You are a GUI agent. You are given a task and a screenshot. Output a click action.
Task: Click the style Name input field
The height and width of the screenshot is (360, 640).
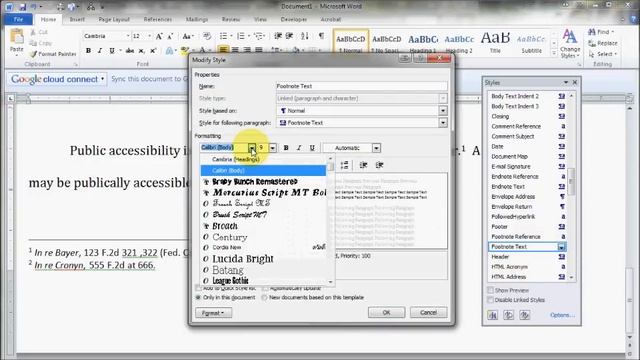coord(361,86)
